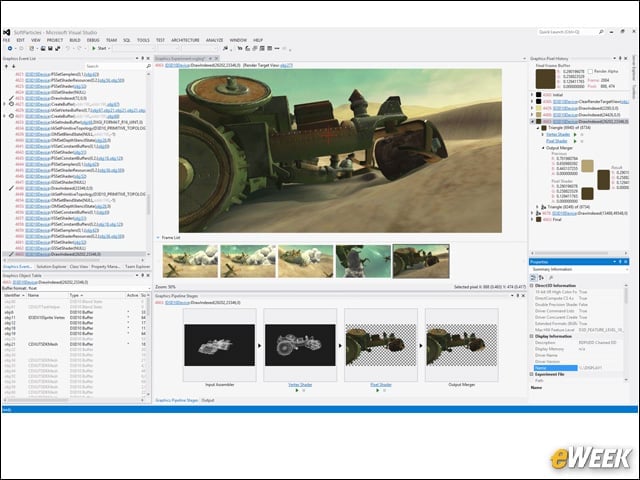Image resolution: width=640 pixels, height=480 pixels.
Task: Open the Summary Information dropdown in Properties
Action: pos(627,269)
